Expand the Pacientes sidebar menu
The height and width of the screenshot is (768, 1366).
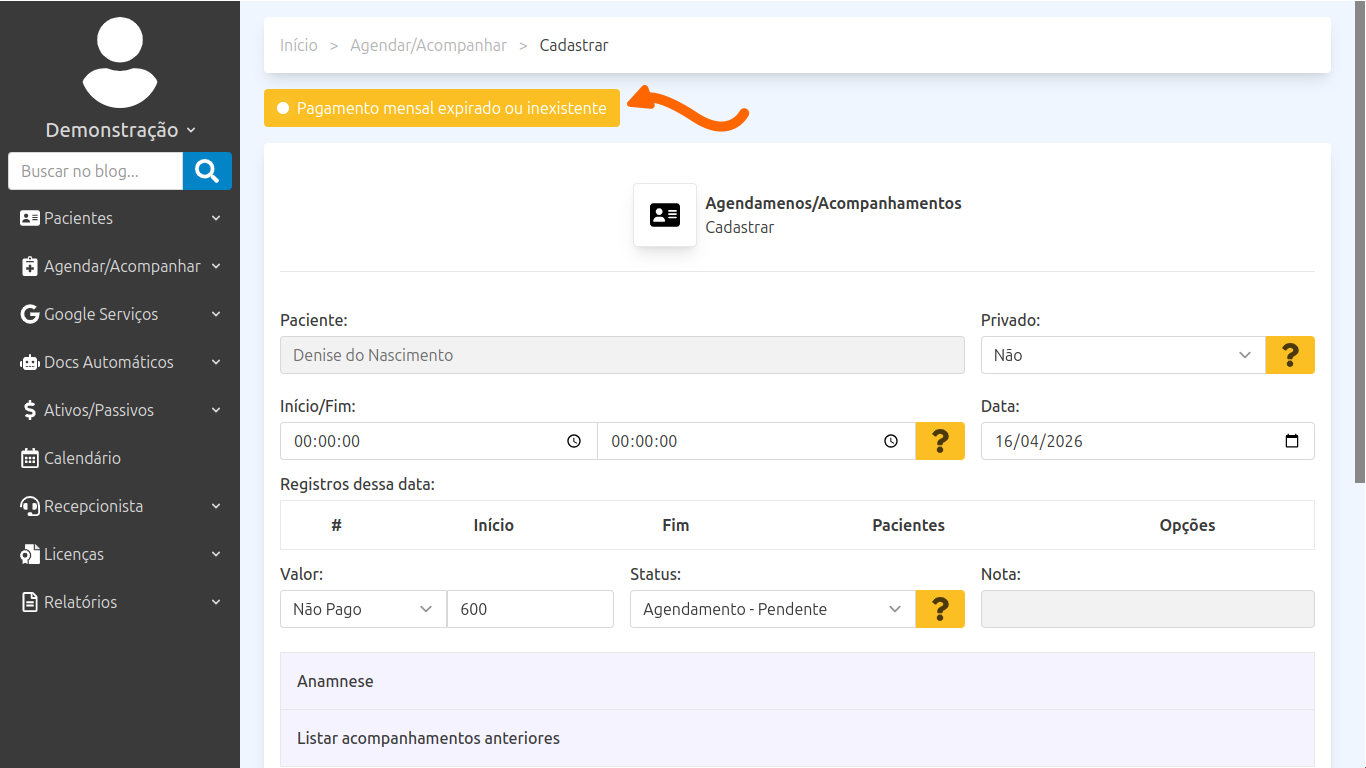coord(120,218)
